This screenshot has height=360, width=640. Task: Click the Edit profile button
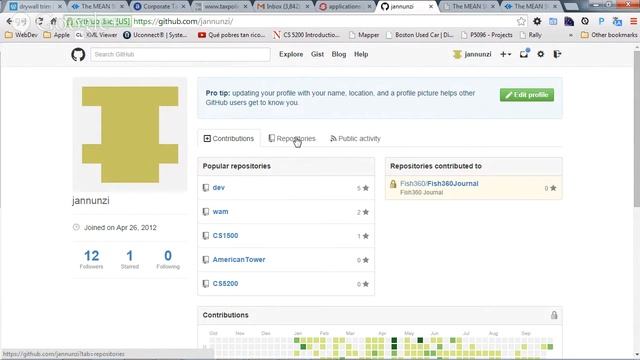pos(527,95)
